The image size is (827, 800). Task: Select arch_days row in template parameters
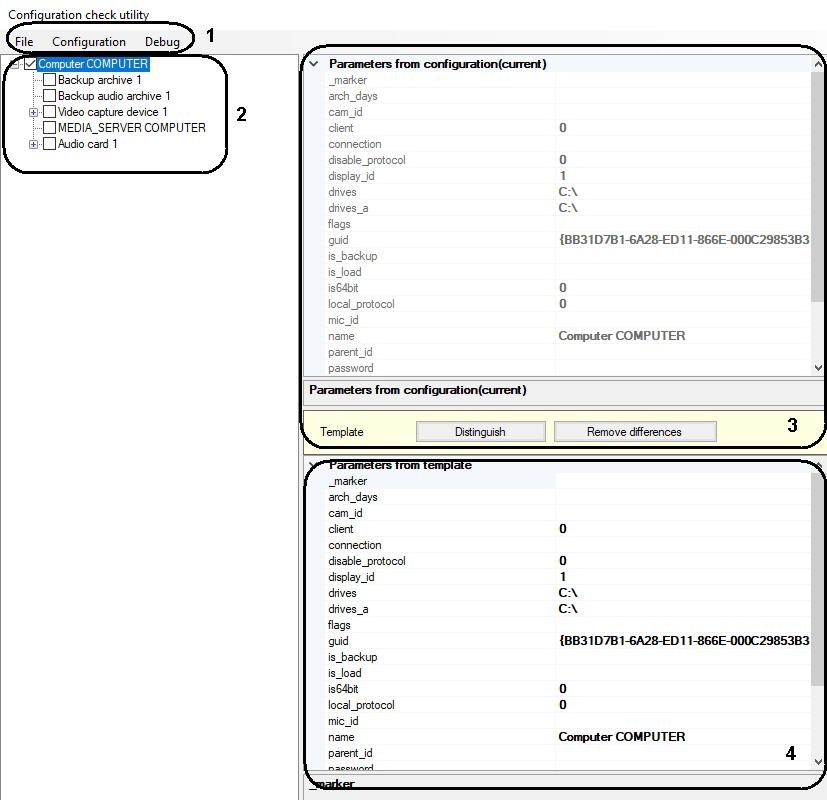(568, 497)
